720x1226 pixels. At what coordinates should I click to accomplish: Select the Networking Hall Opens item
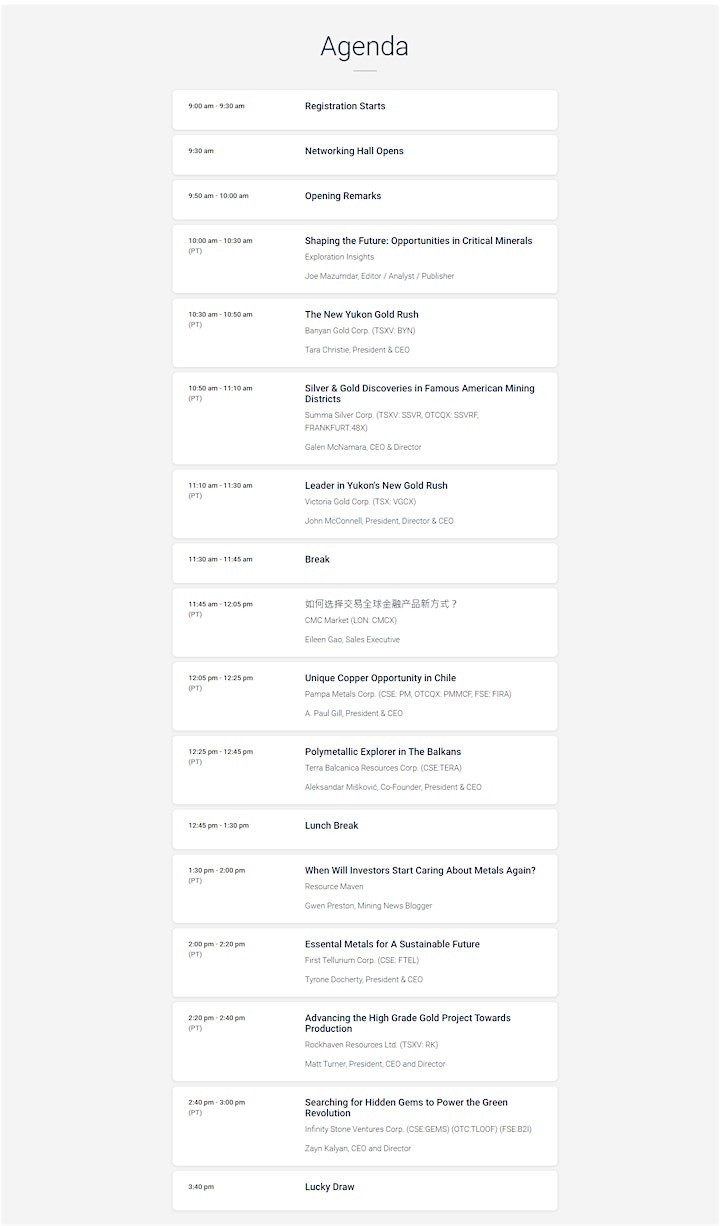pos(364,154)
